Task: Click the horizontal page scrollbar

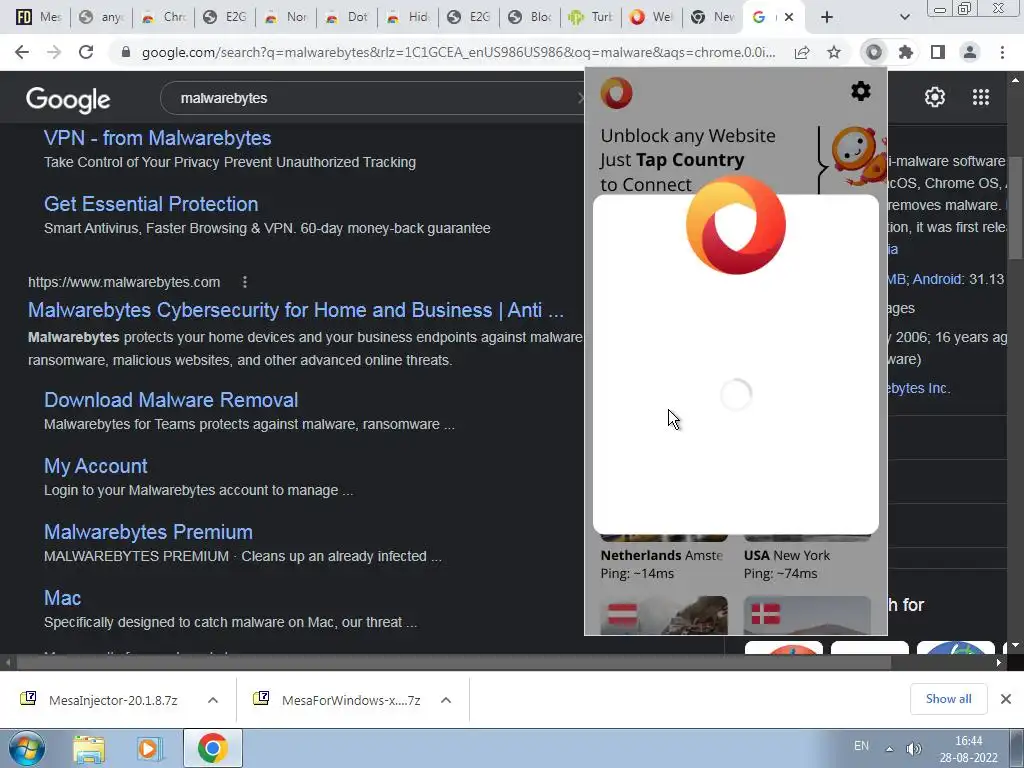Action: (454, 662)
